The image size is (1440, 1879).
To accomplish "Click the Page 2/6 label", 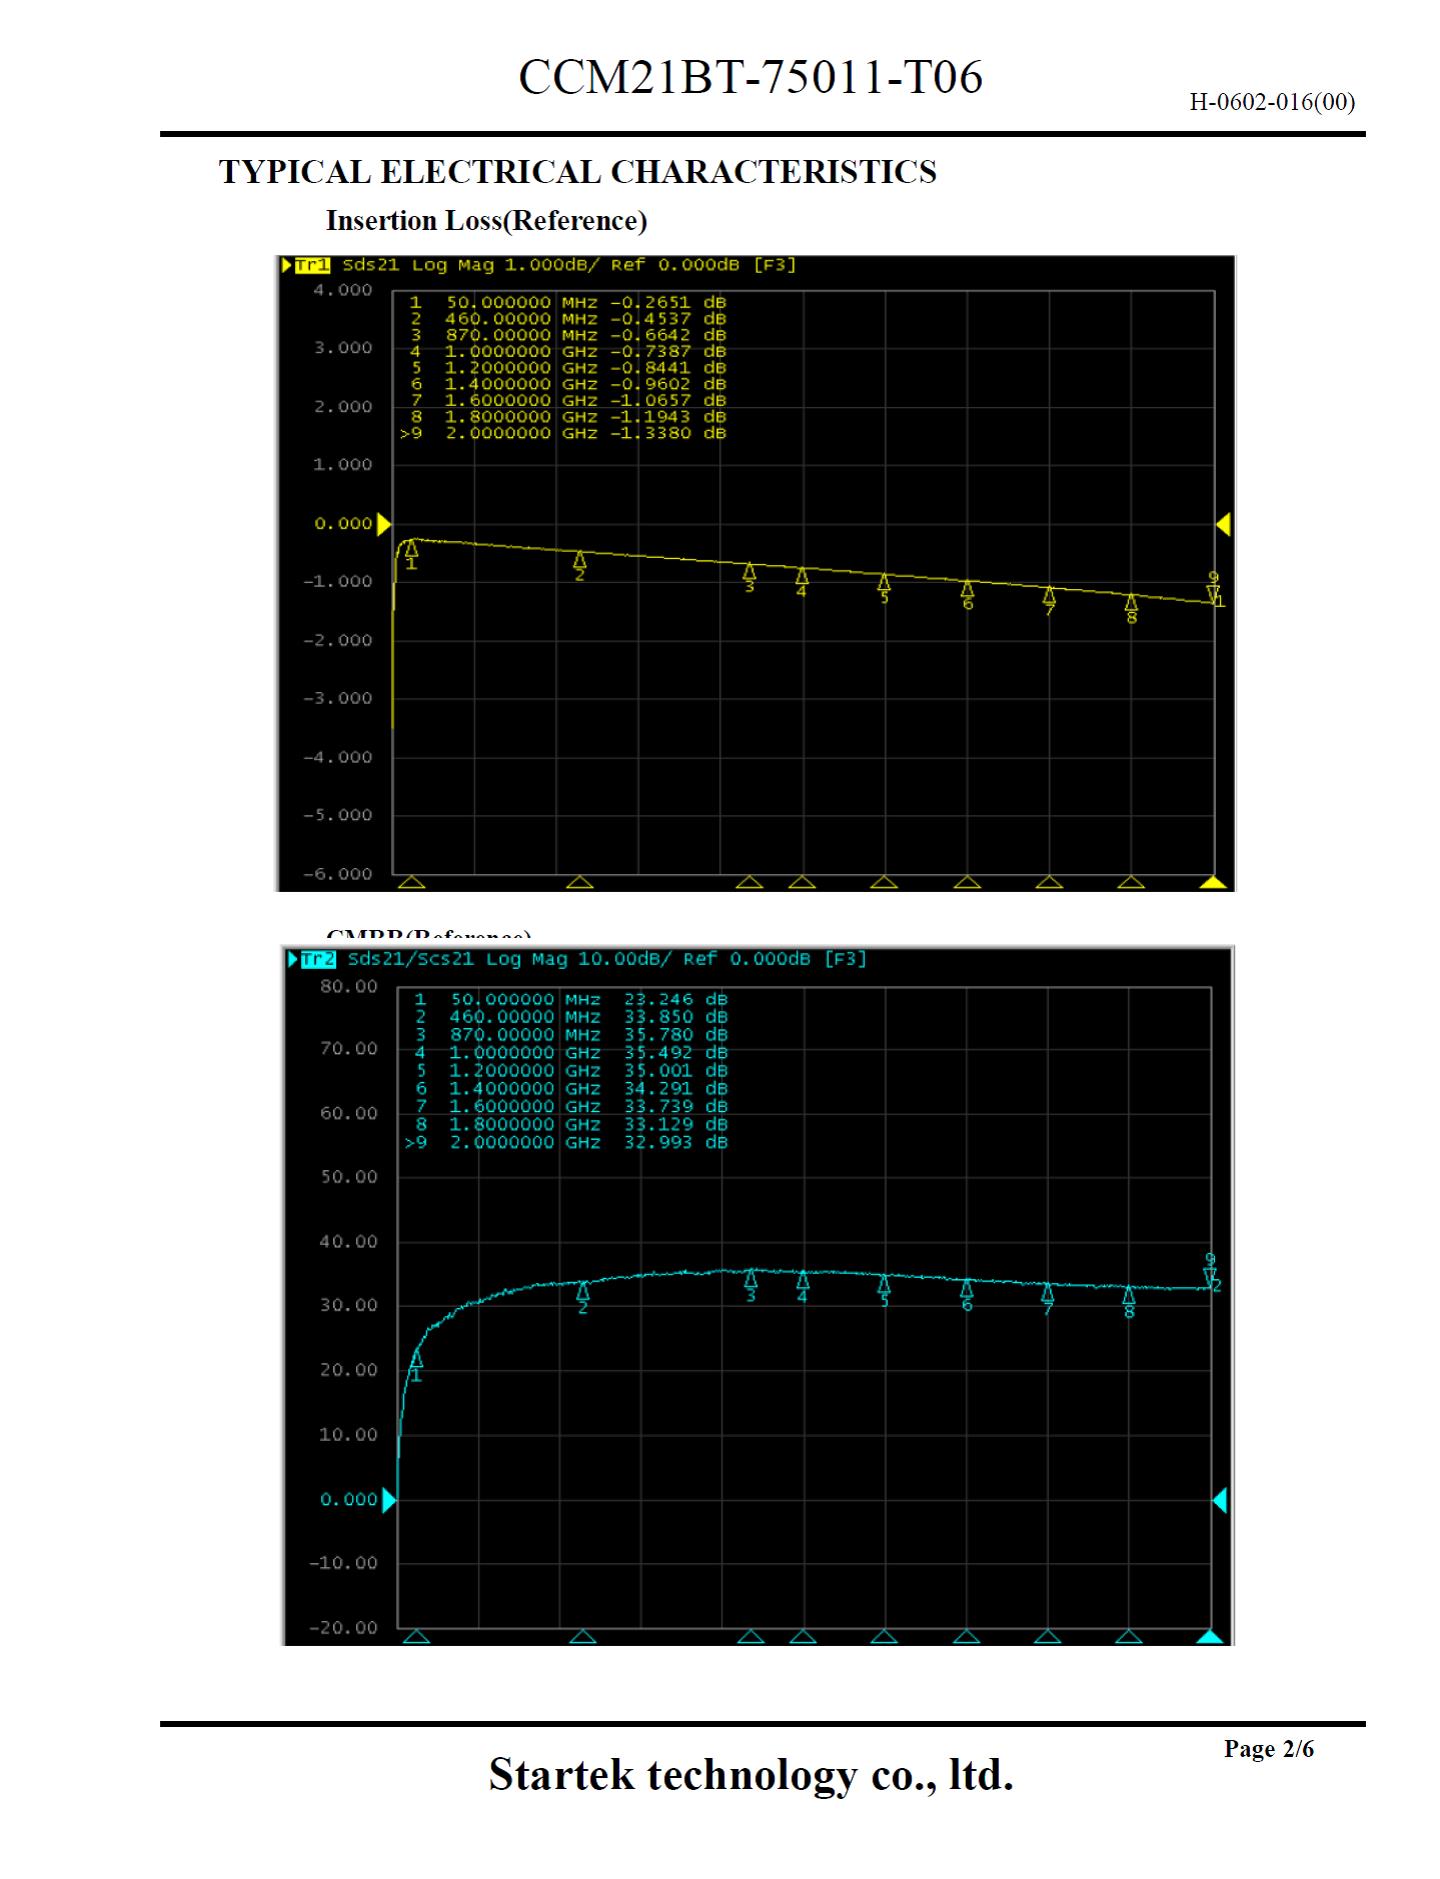I will click(1268, 1748).
